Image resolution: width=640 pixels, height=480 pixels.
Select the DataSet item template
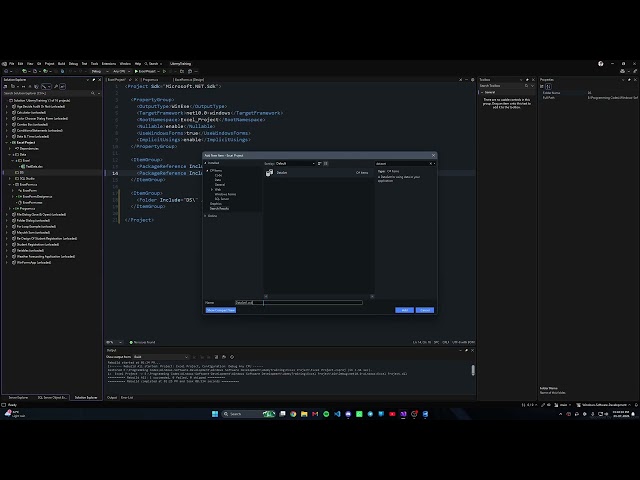click(318, 173)
